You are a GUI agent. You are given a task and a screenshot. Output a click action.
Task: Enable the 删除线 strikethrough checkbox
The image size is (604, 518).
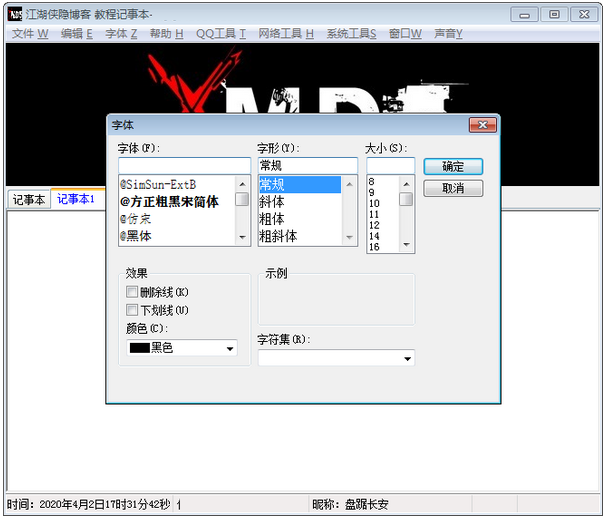coord(132,292)
